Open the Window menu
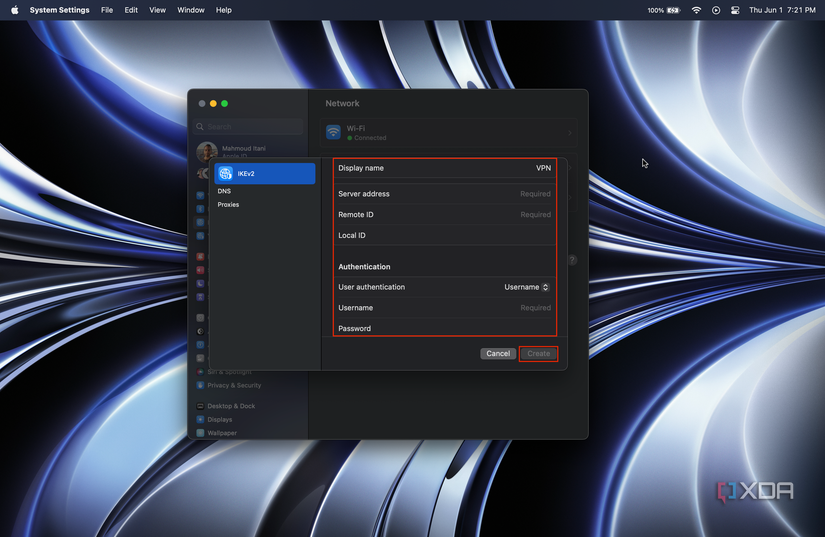825x537 pixels. (191, 10)
